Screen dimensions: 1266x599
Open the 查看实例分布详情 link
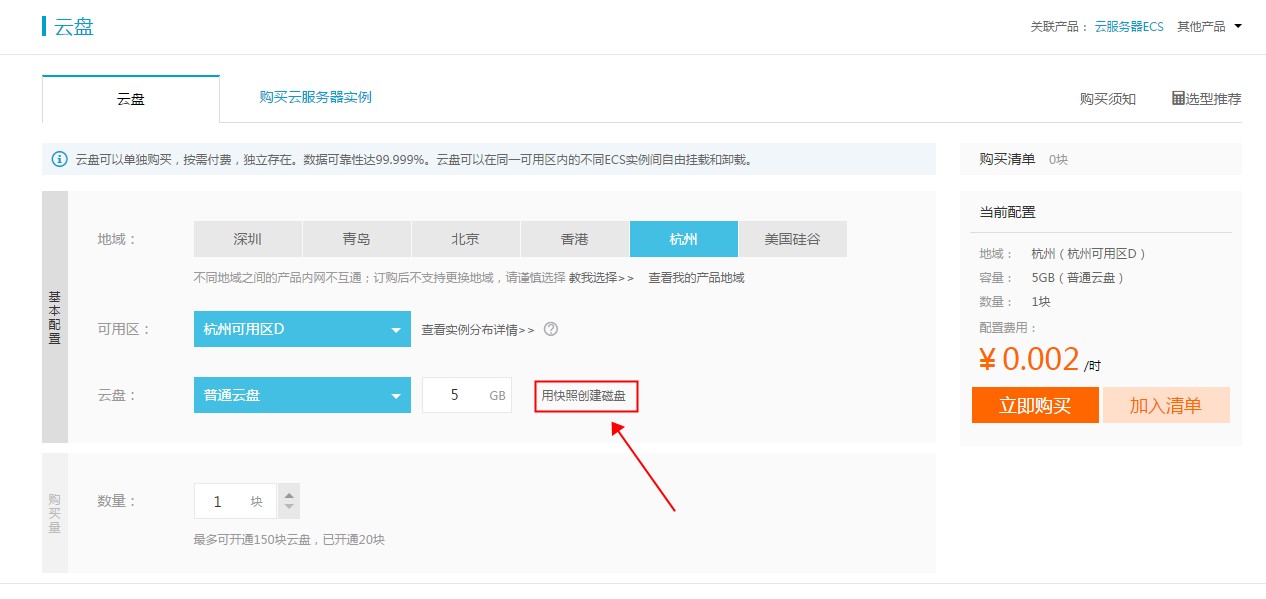tap(477, 329)
